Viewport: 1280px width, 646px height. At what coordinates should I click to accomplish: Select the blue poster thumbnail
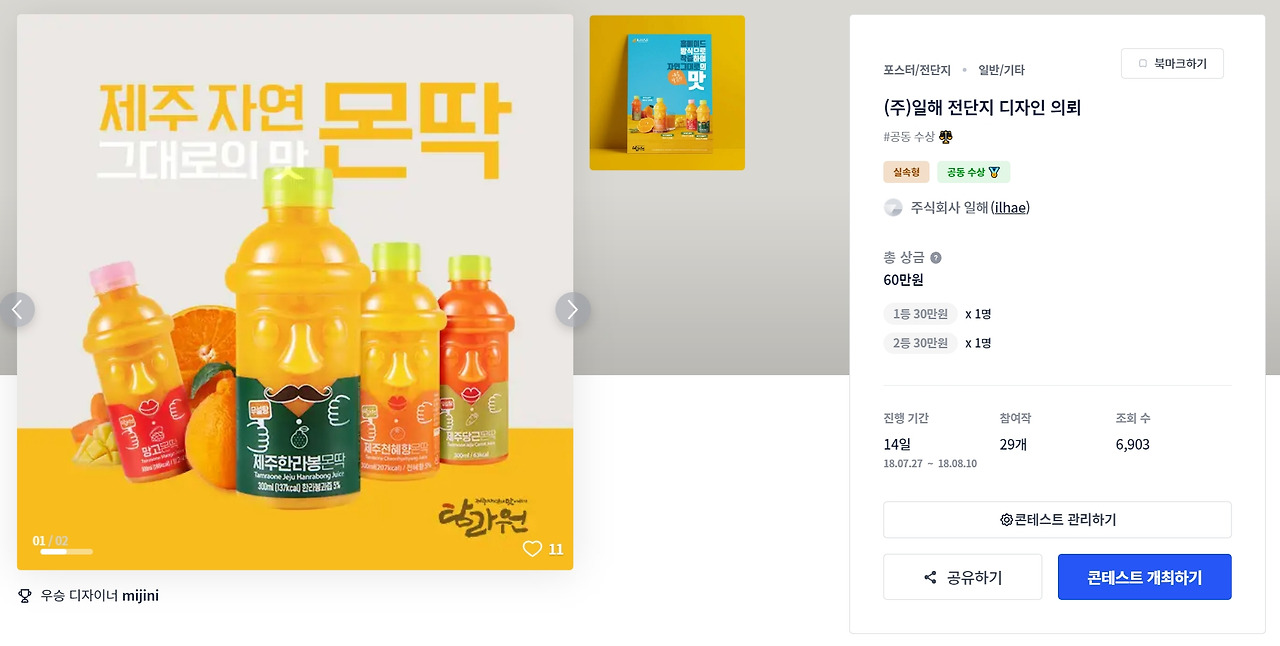point(667,93)
